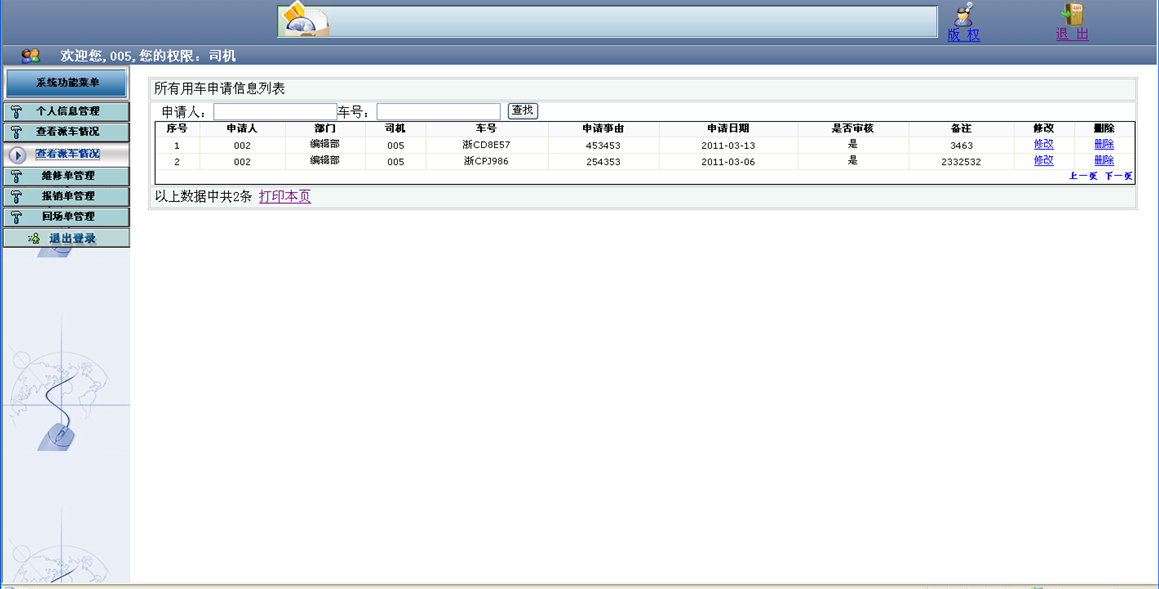Focus the 申请人 search field
The width and height of the screenshot is (1159, 589).
[275, 112]
